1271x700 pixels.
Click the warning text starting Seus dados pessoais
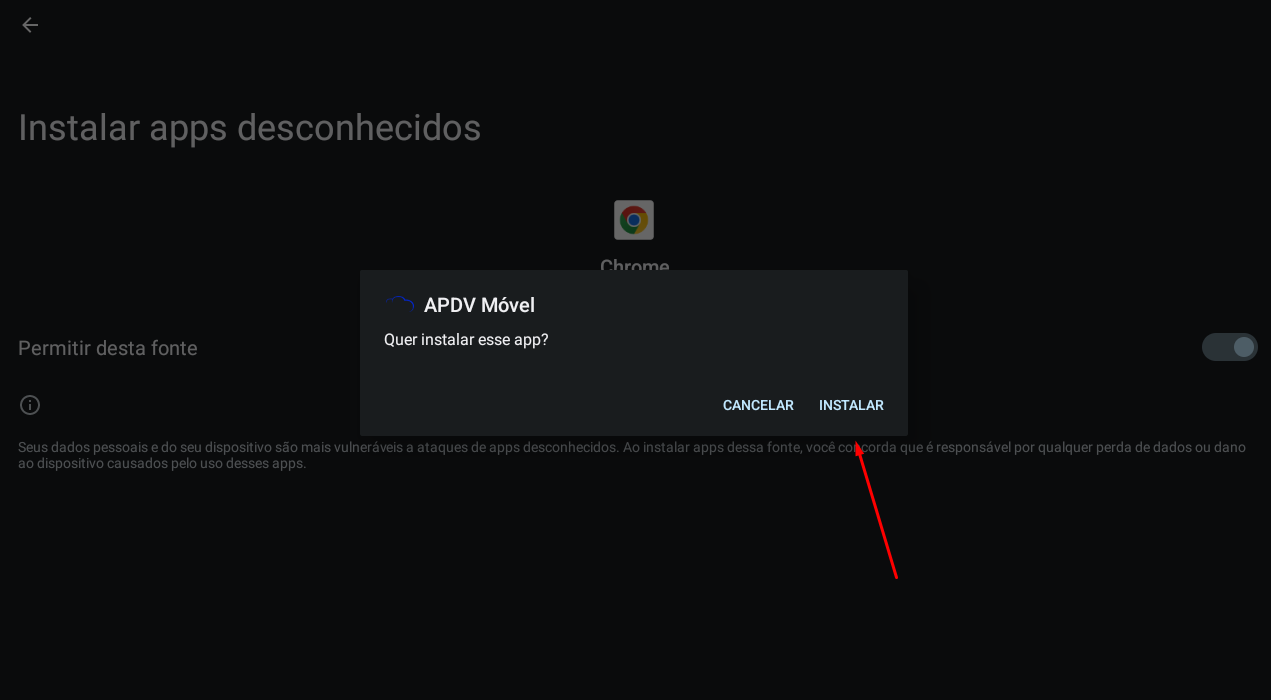(x=632, y=455)
